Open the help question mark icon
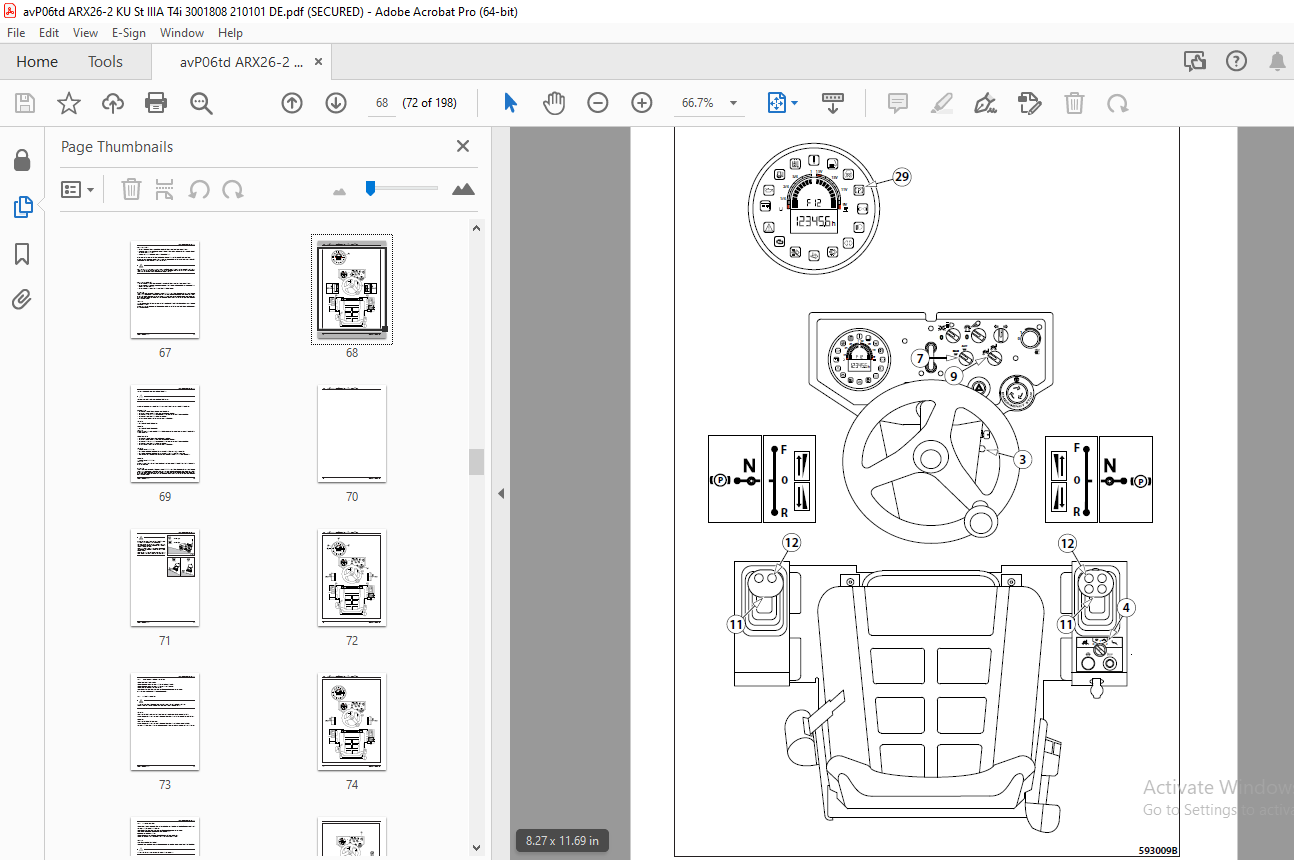This screenshot has width=1294, height=860. point(1237,62)
